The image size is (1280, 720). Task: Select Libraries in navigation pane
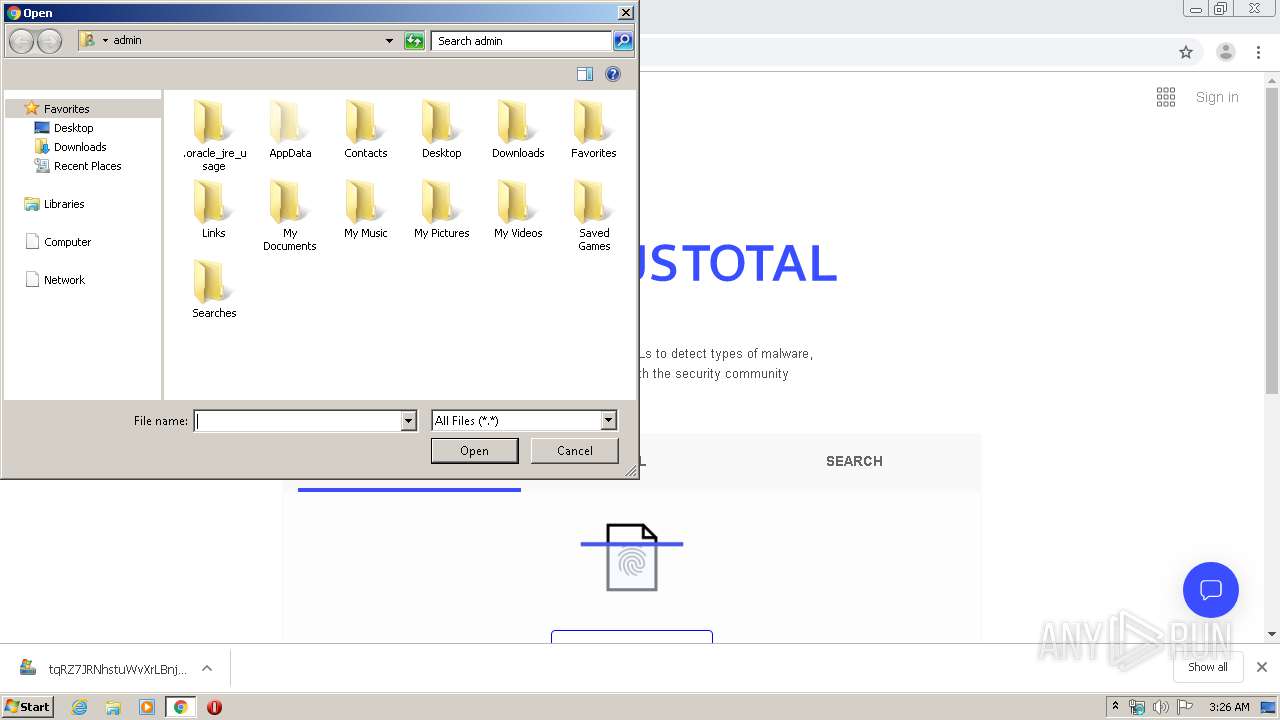pyautogui.click(x=64, y=204)
